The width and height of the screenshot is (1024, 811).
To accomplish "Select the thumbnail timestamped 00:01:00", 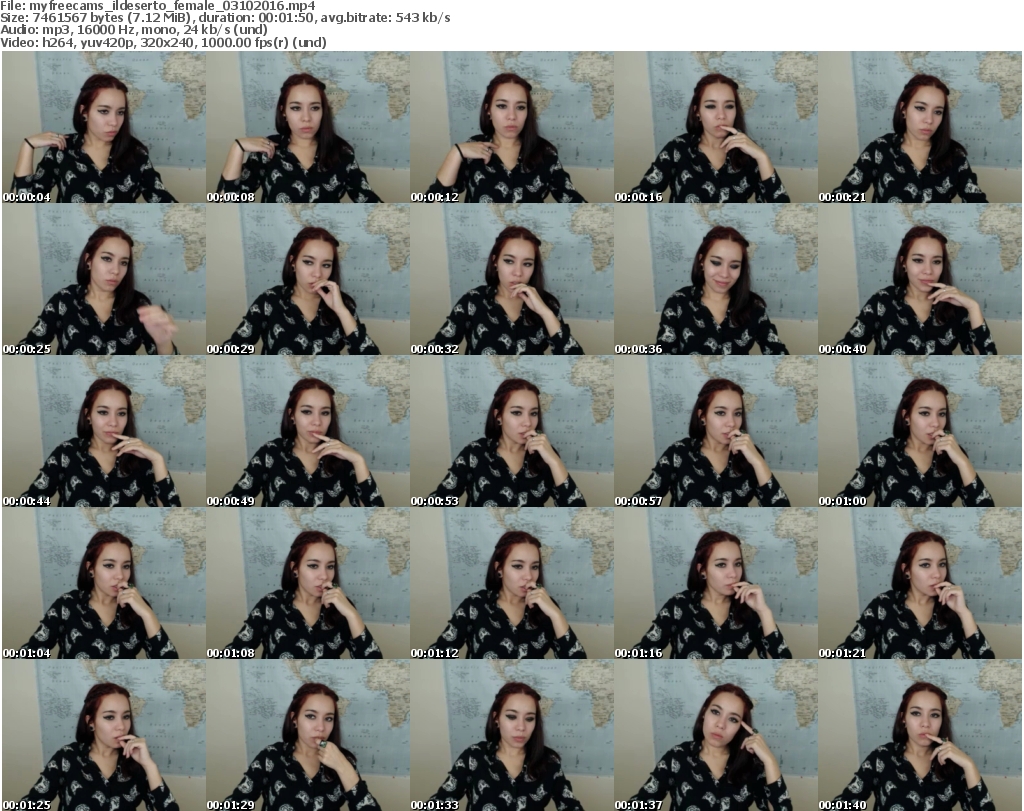I will [x=920, y=431].
